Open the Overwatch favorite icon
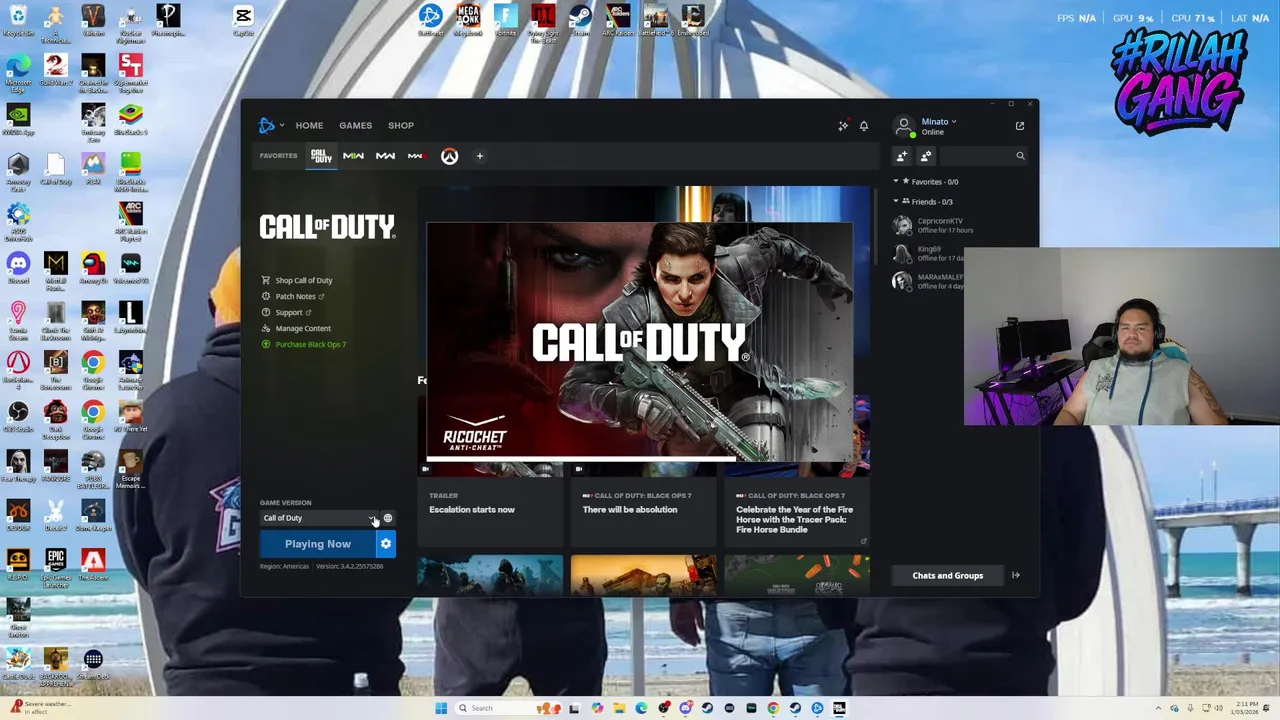Image resolution: width=1280 pixels, height=720 pixels. [449, 156]
